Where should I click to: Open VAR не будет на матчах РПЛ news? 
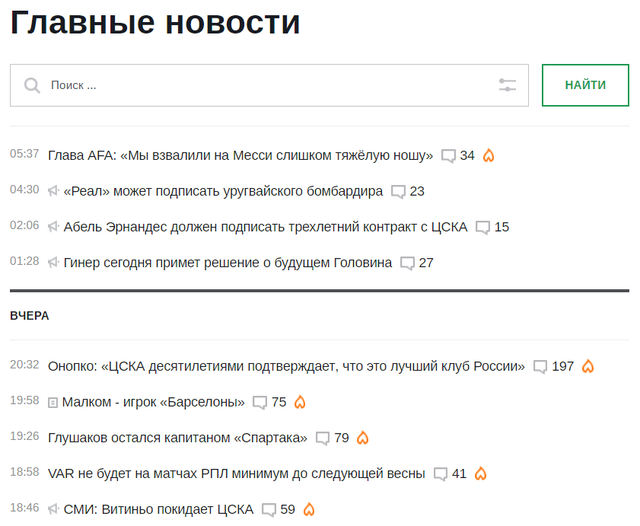[236, 473]
